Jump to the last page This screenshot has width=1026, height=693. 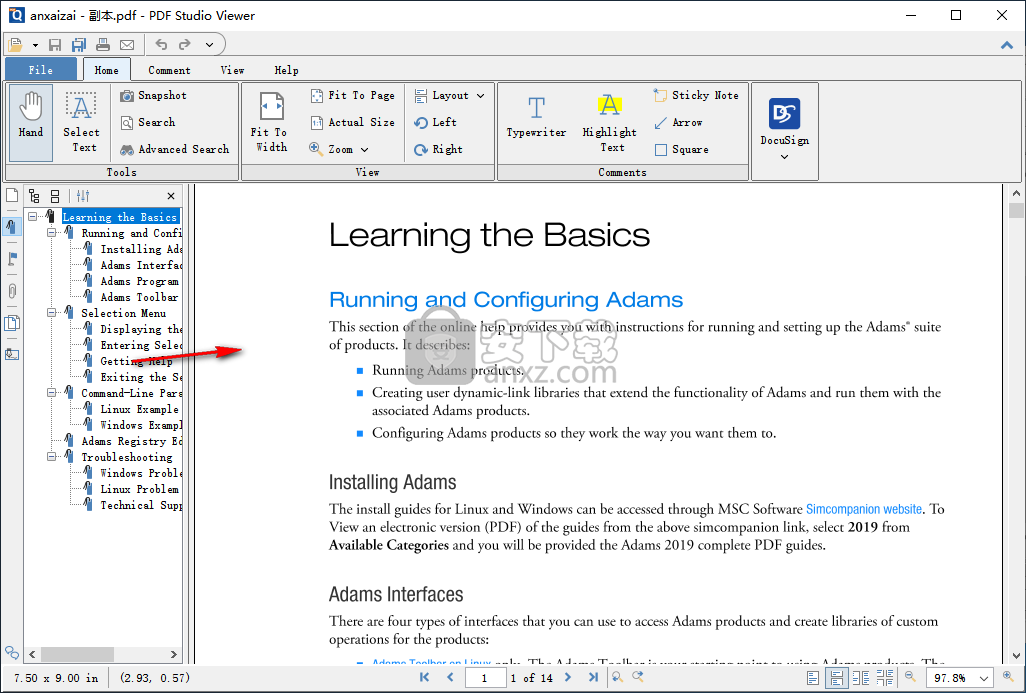coord(593,677)
